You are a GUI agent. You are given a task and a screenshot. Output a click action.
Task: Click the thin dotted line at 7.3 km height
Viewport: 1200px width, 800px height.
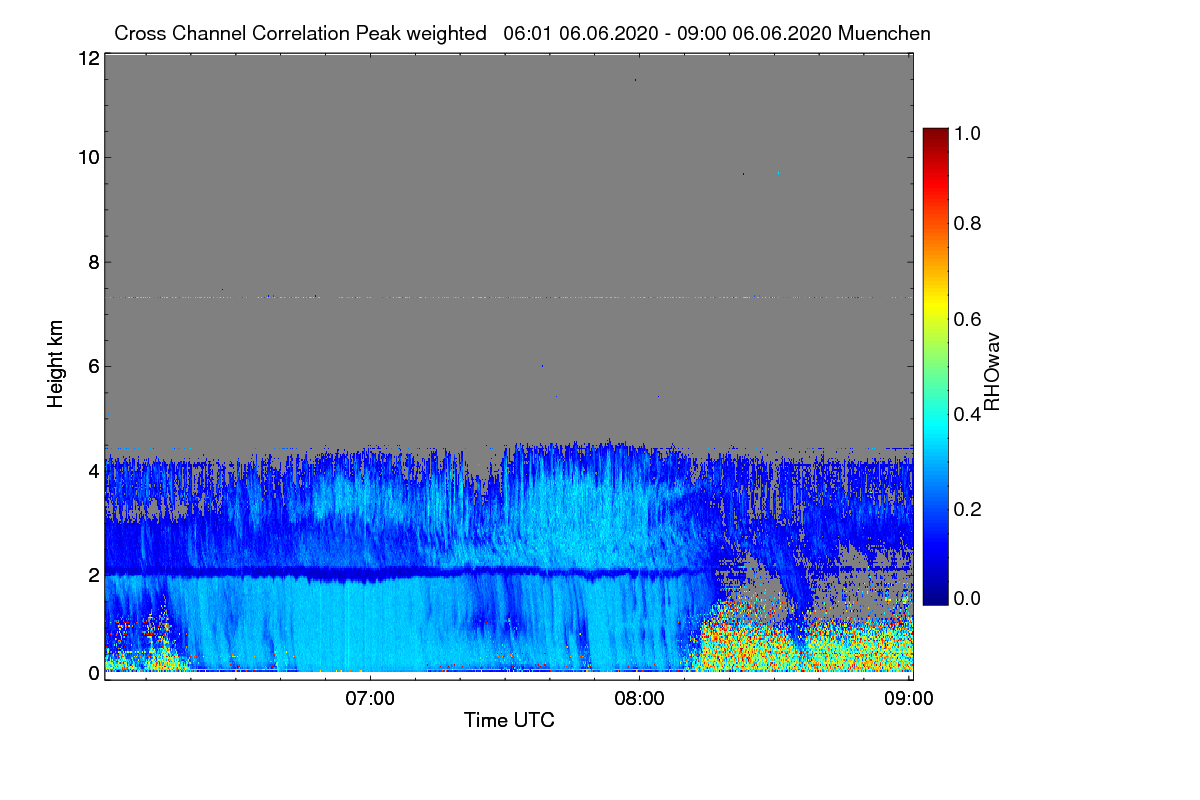[509, 297]
